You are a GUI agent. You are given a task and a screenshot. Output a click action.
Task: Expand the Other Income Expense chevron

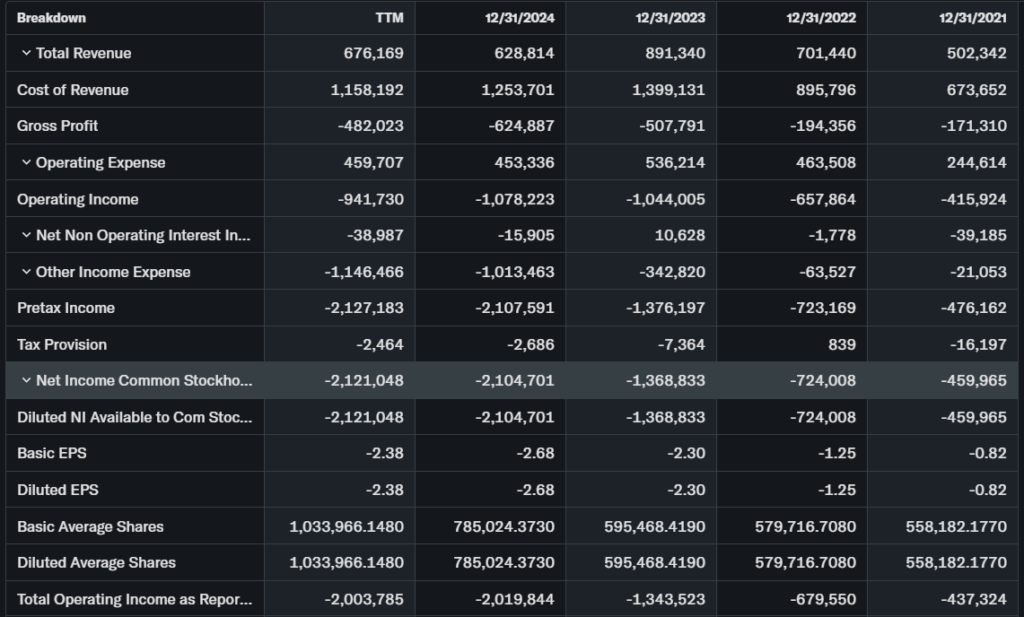coord(26,272)
